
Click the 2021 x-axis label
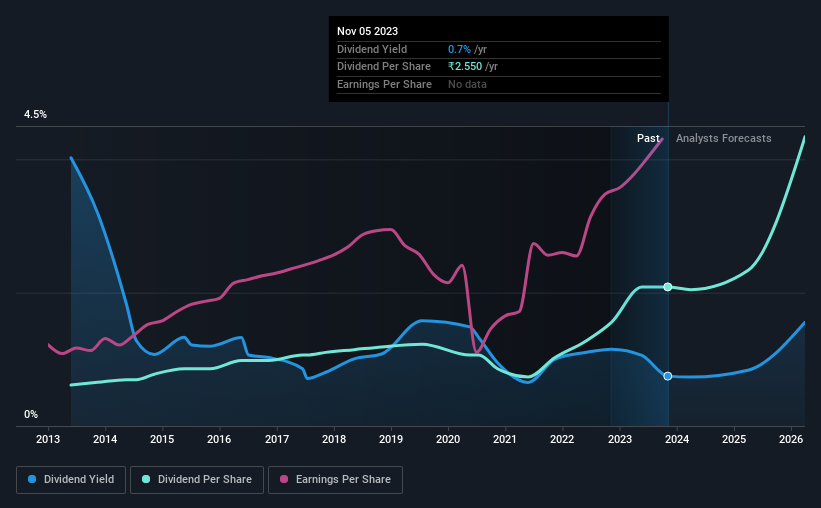(x=505, y=439)
